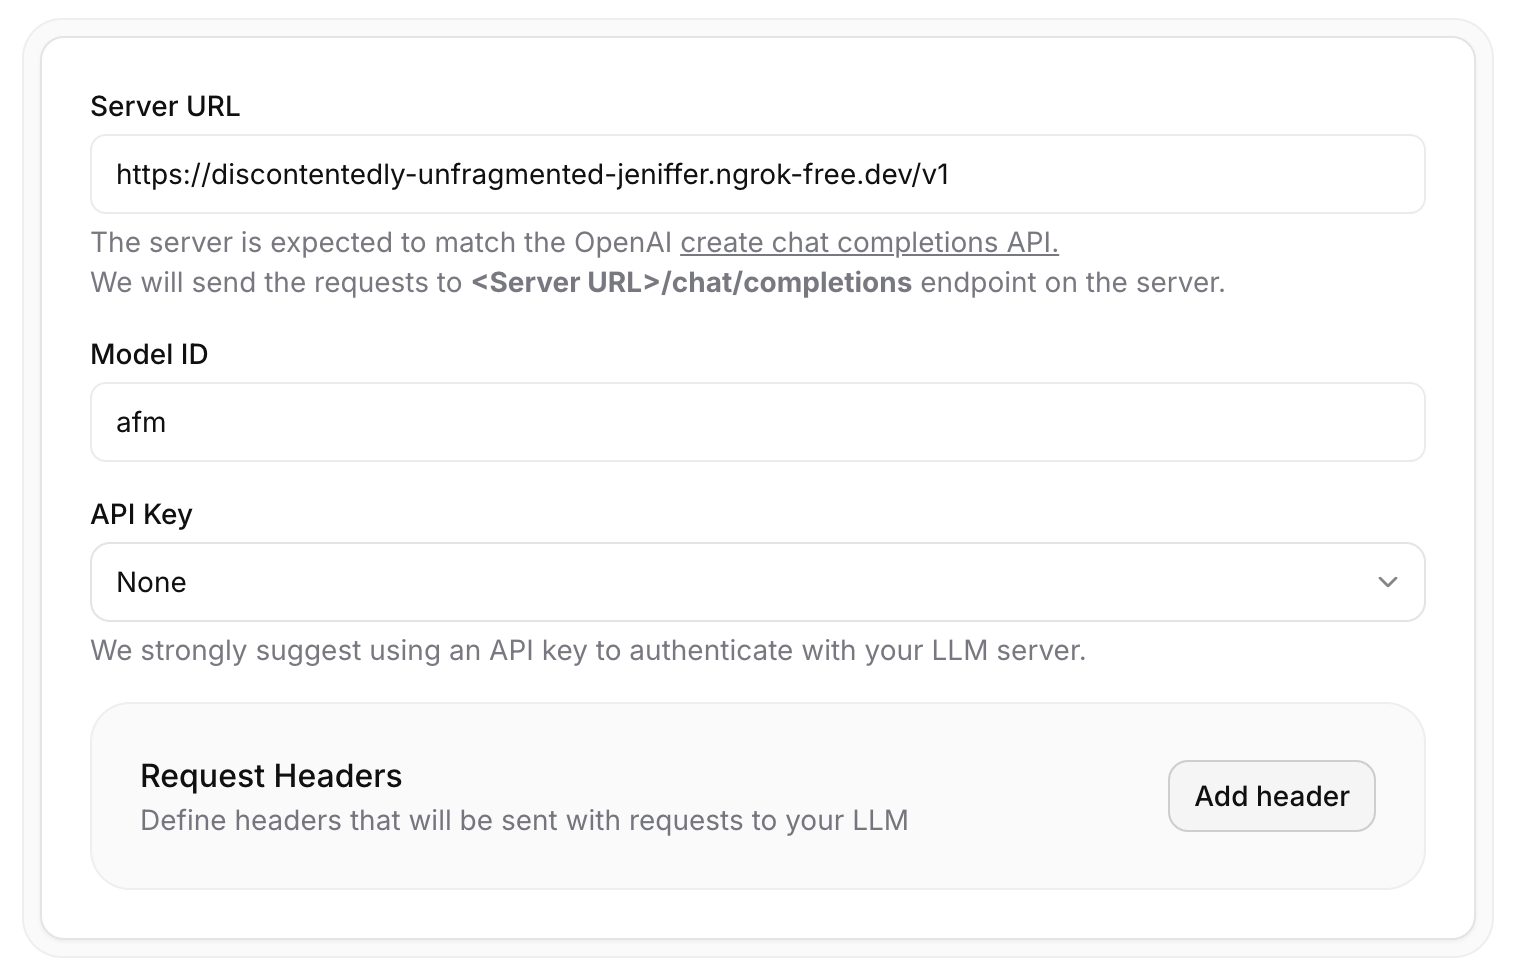This screenshot has height=978, width=1518.
Task: Click the 'Define headers that will be sent' description
Action: point(524,821)
